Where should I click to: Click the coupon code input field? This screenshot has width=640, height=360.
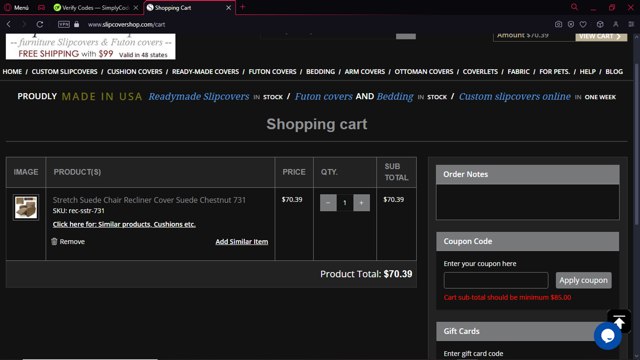click(496, 280)
